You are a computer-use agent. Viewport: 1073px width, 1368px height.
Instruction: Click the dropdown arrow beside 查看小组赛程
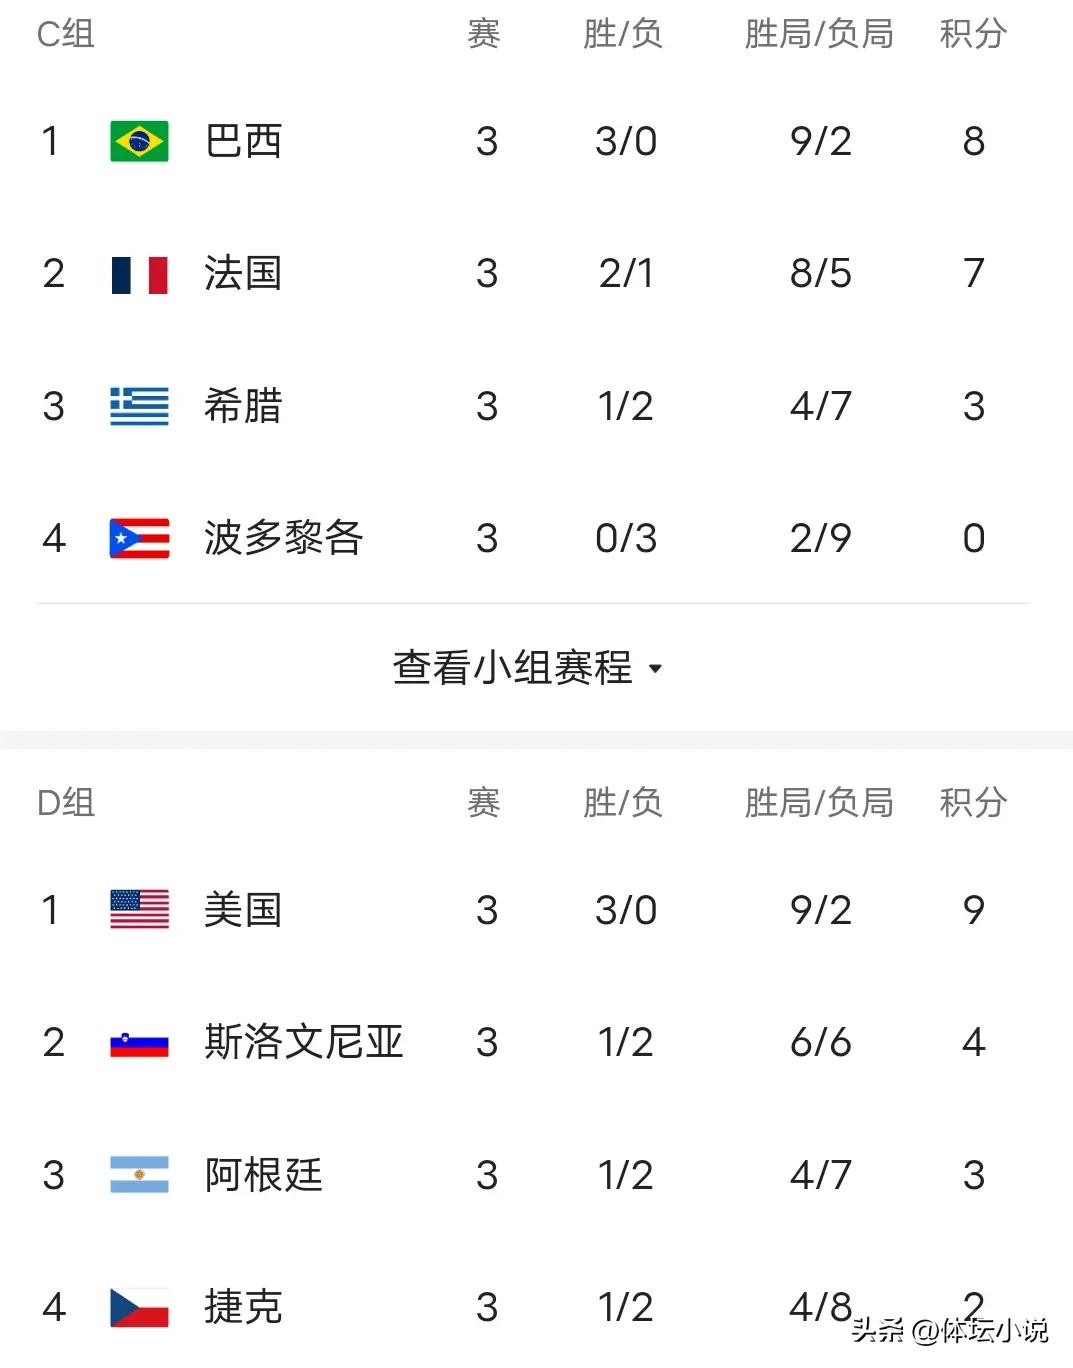(655, 669)
